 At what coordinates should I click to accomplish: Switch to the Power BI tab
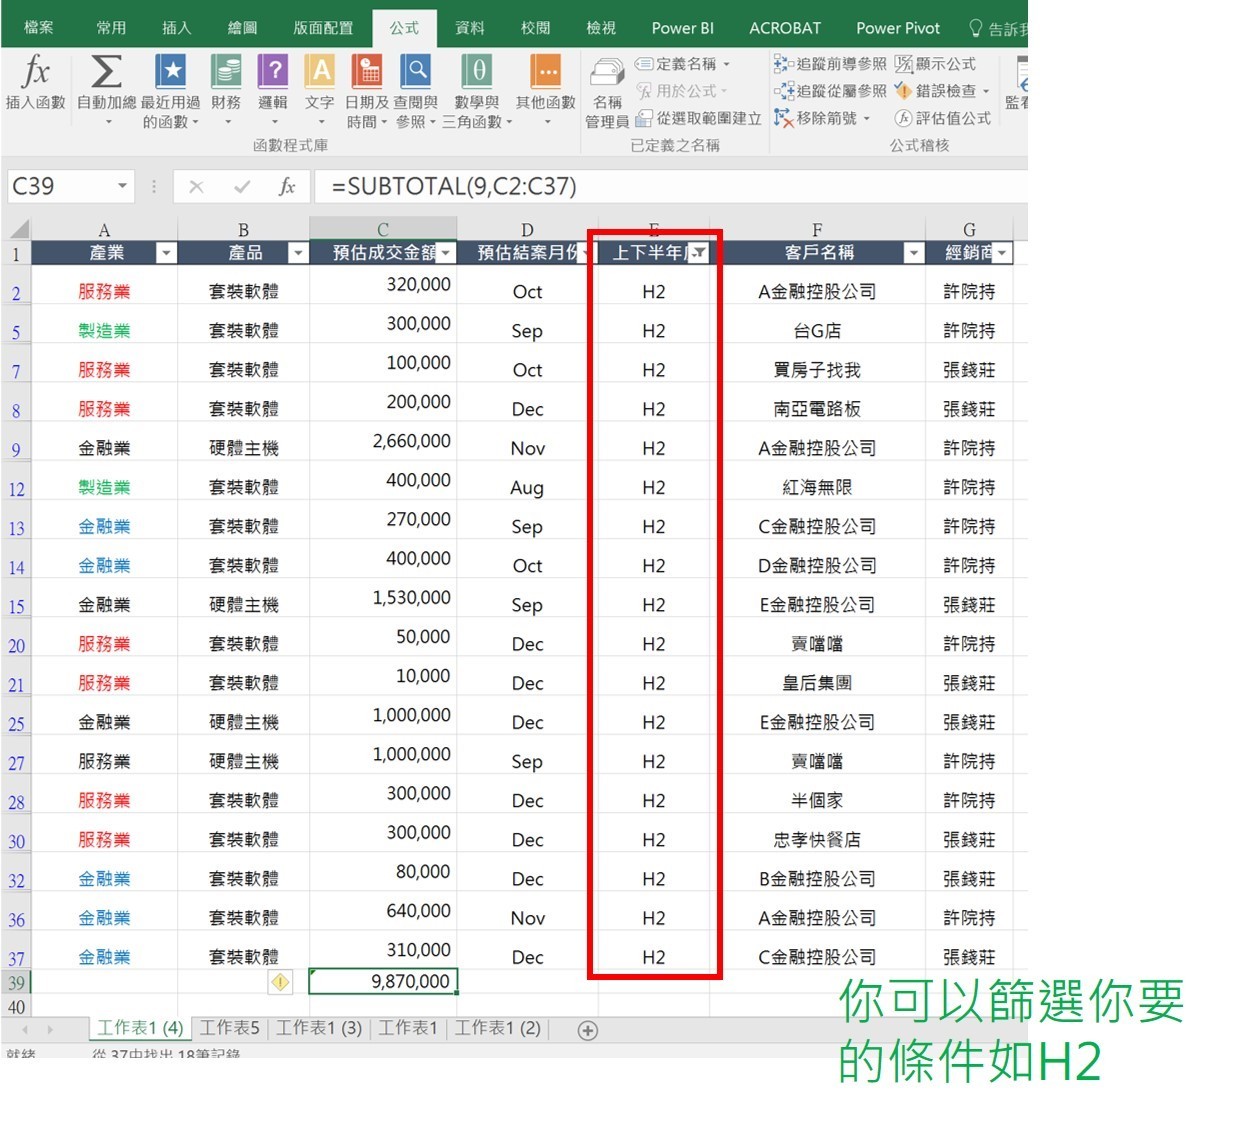pos(683,28)
